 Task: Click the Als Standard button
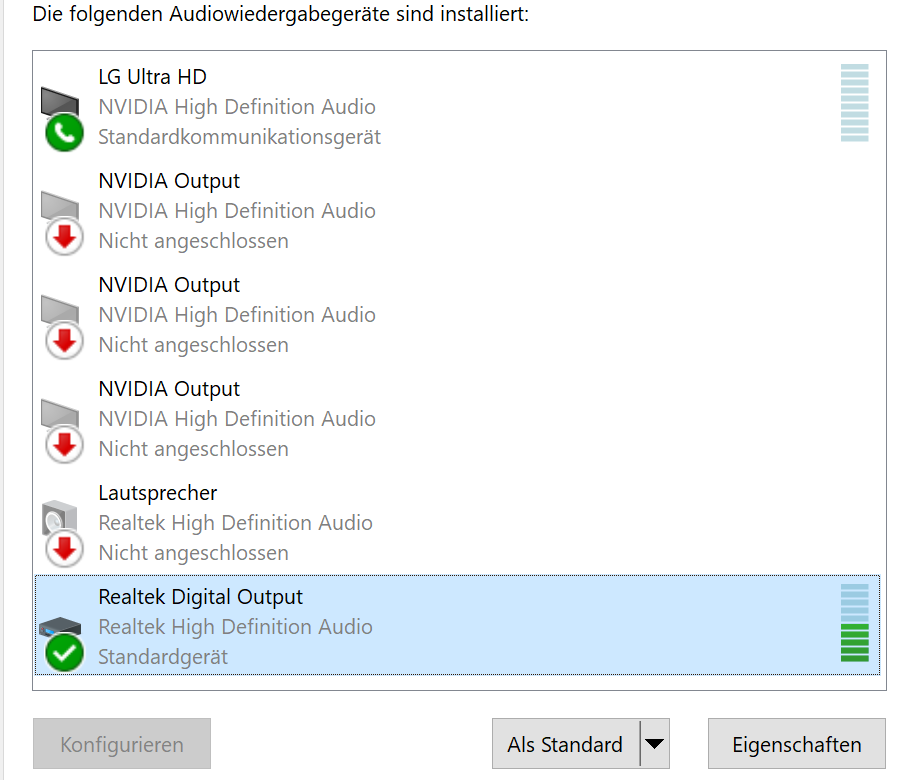coord(566,744)
